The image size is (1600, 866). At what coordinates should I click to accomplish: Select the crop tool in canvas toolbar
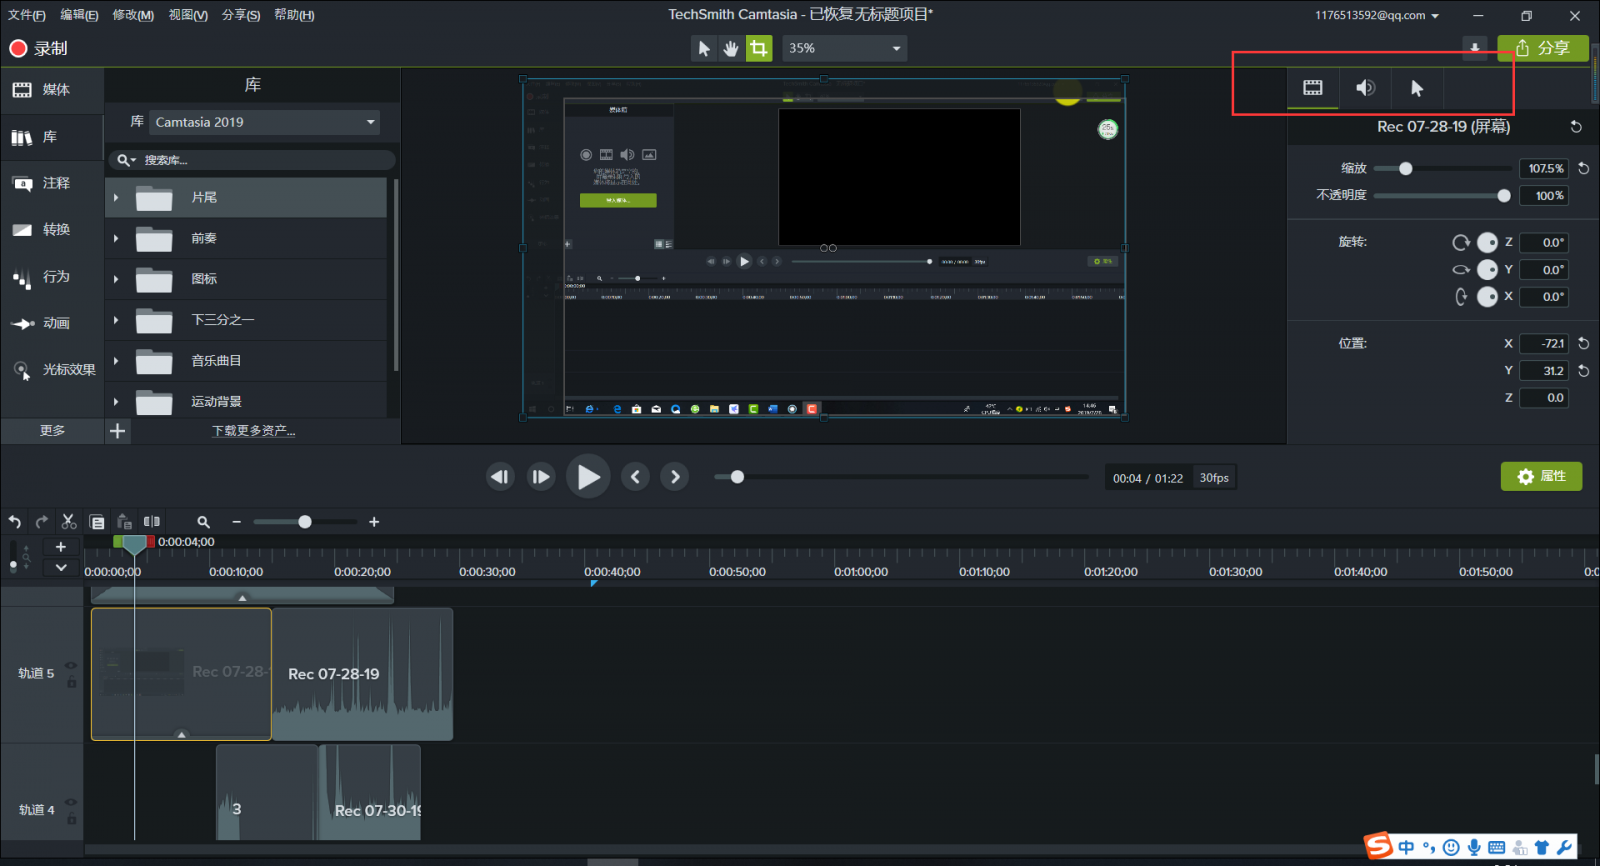(759, 48)
